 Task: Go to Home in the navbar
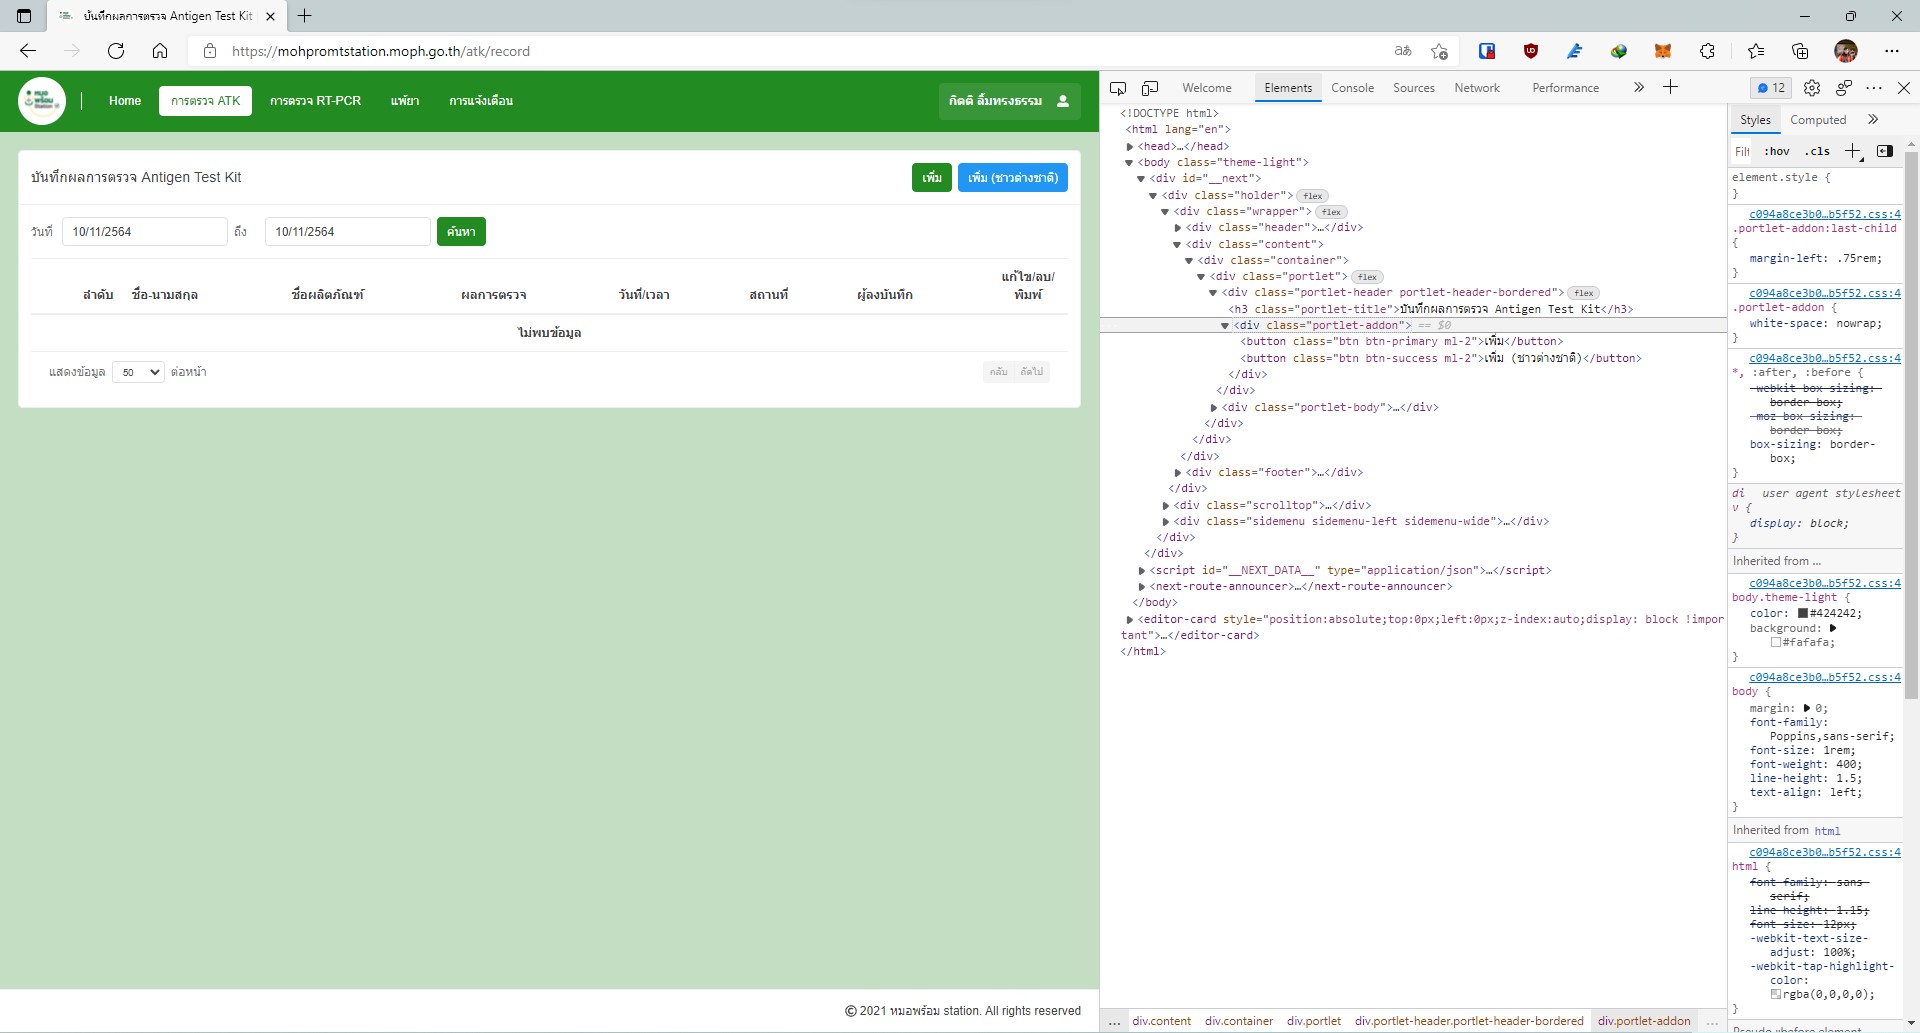(125, 101)
